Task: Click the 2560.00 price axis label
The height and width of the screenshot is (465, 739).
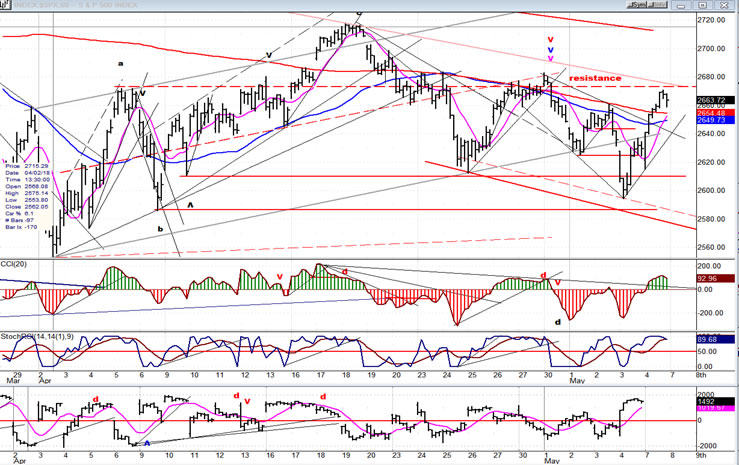Action: tap(712, 247)
